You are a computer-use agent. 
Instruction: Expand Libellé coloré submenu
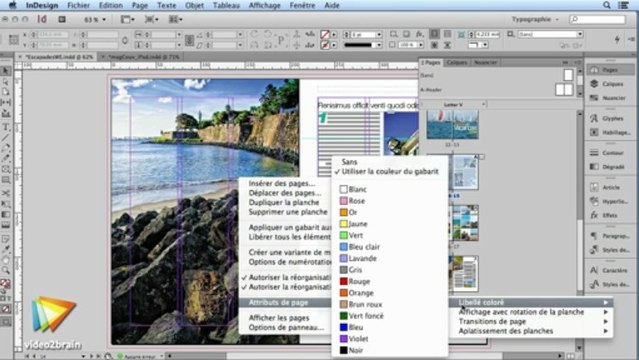coord(531,303)
